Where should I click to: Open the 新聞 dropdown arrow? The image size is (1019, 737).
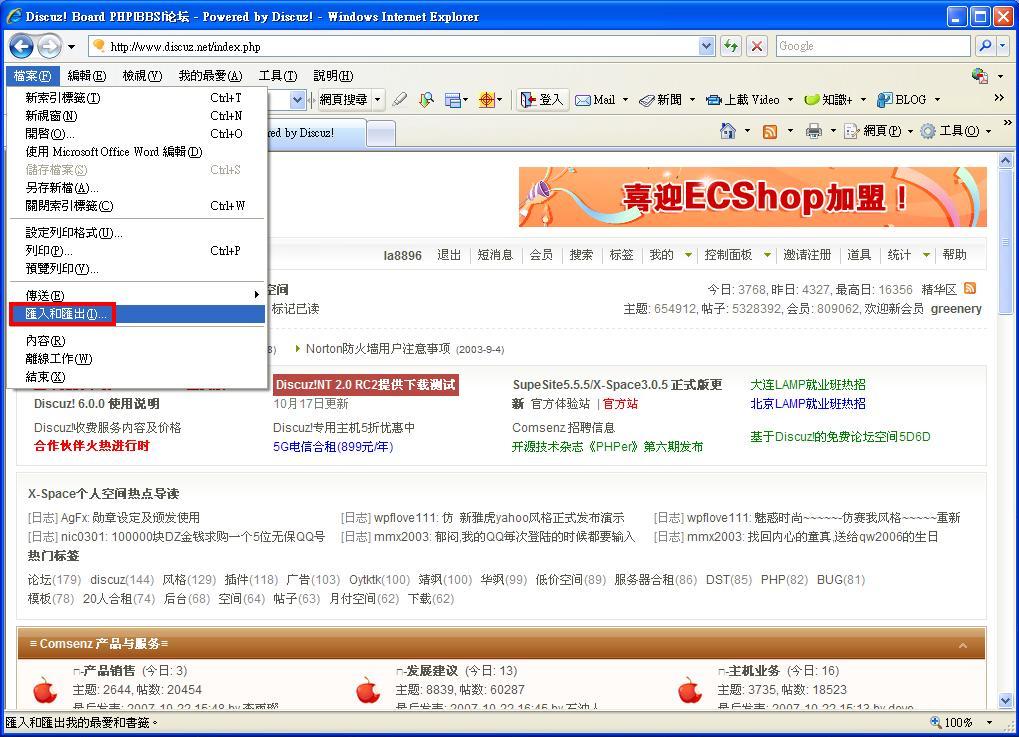692,99
